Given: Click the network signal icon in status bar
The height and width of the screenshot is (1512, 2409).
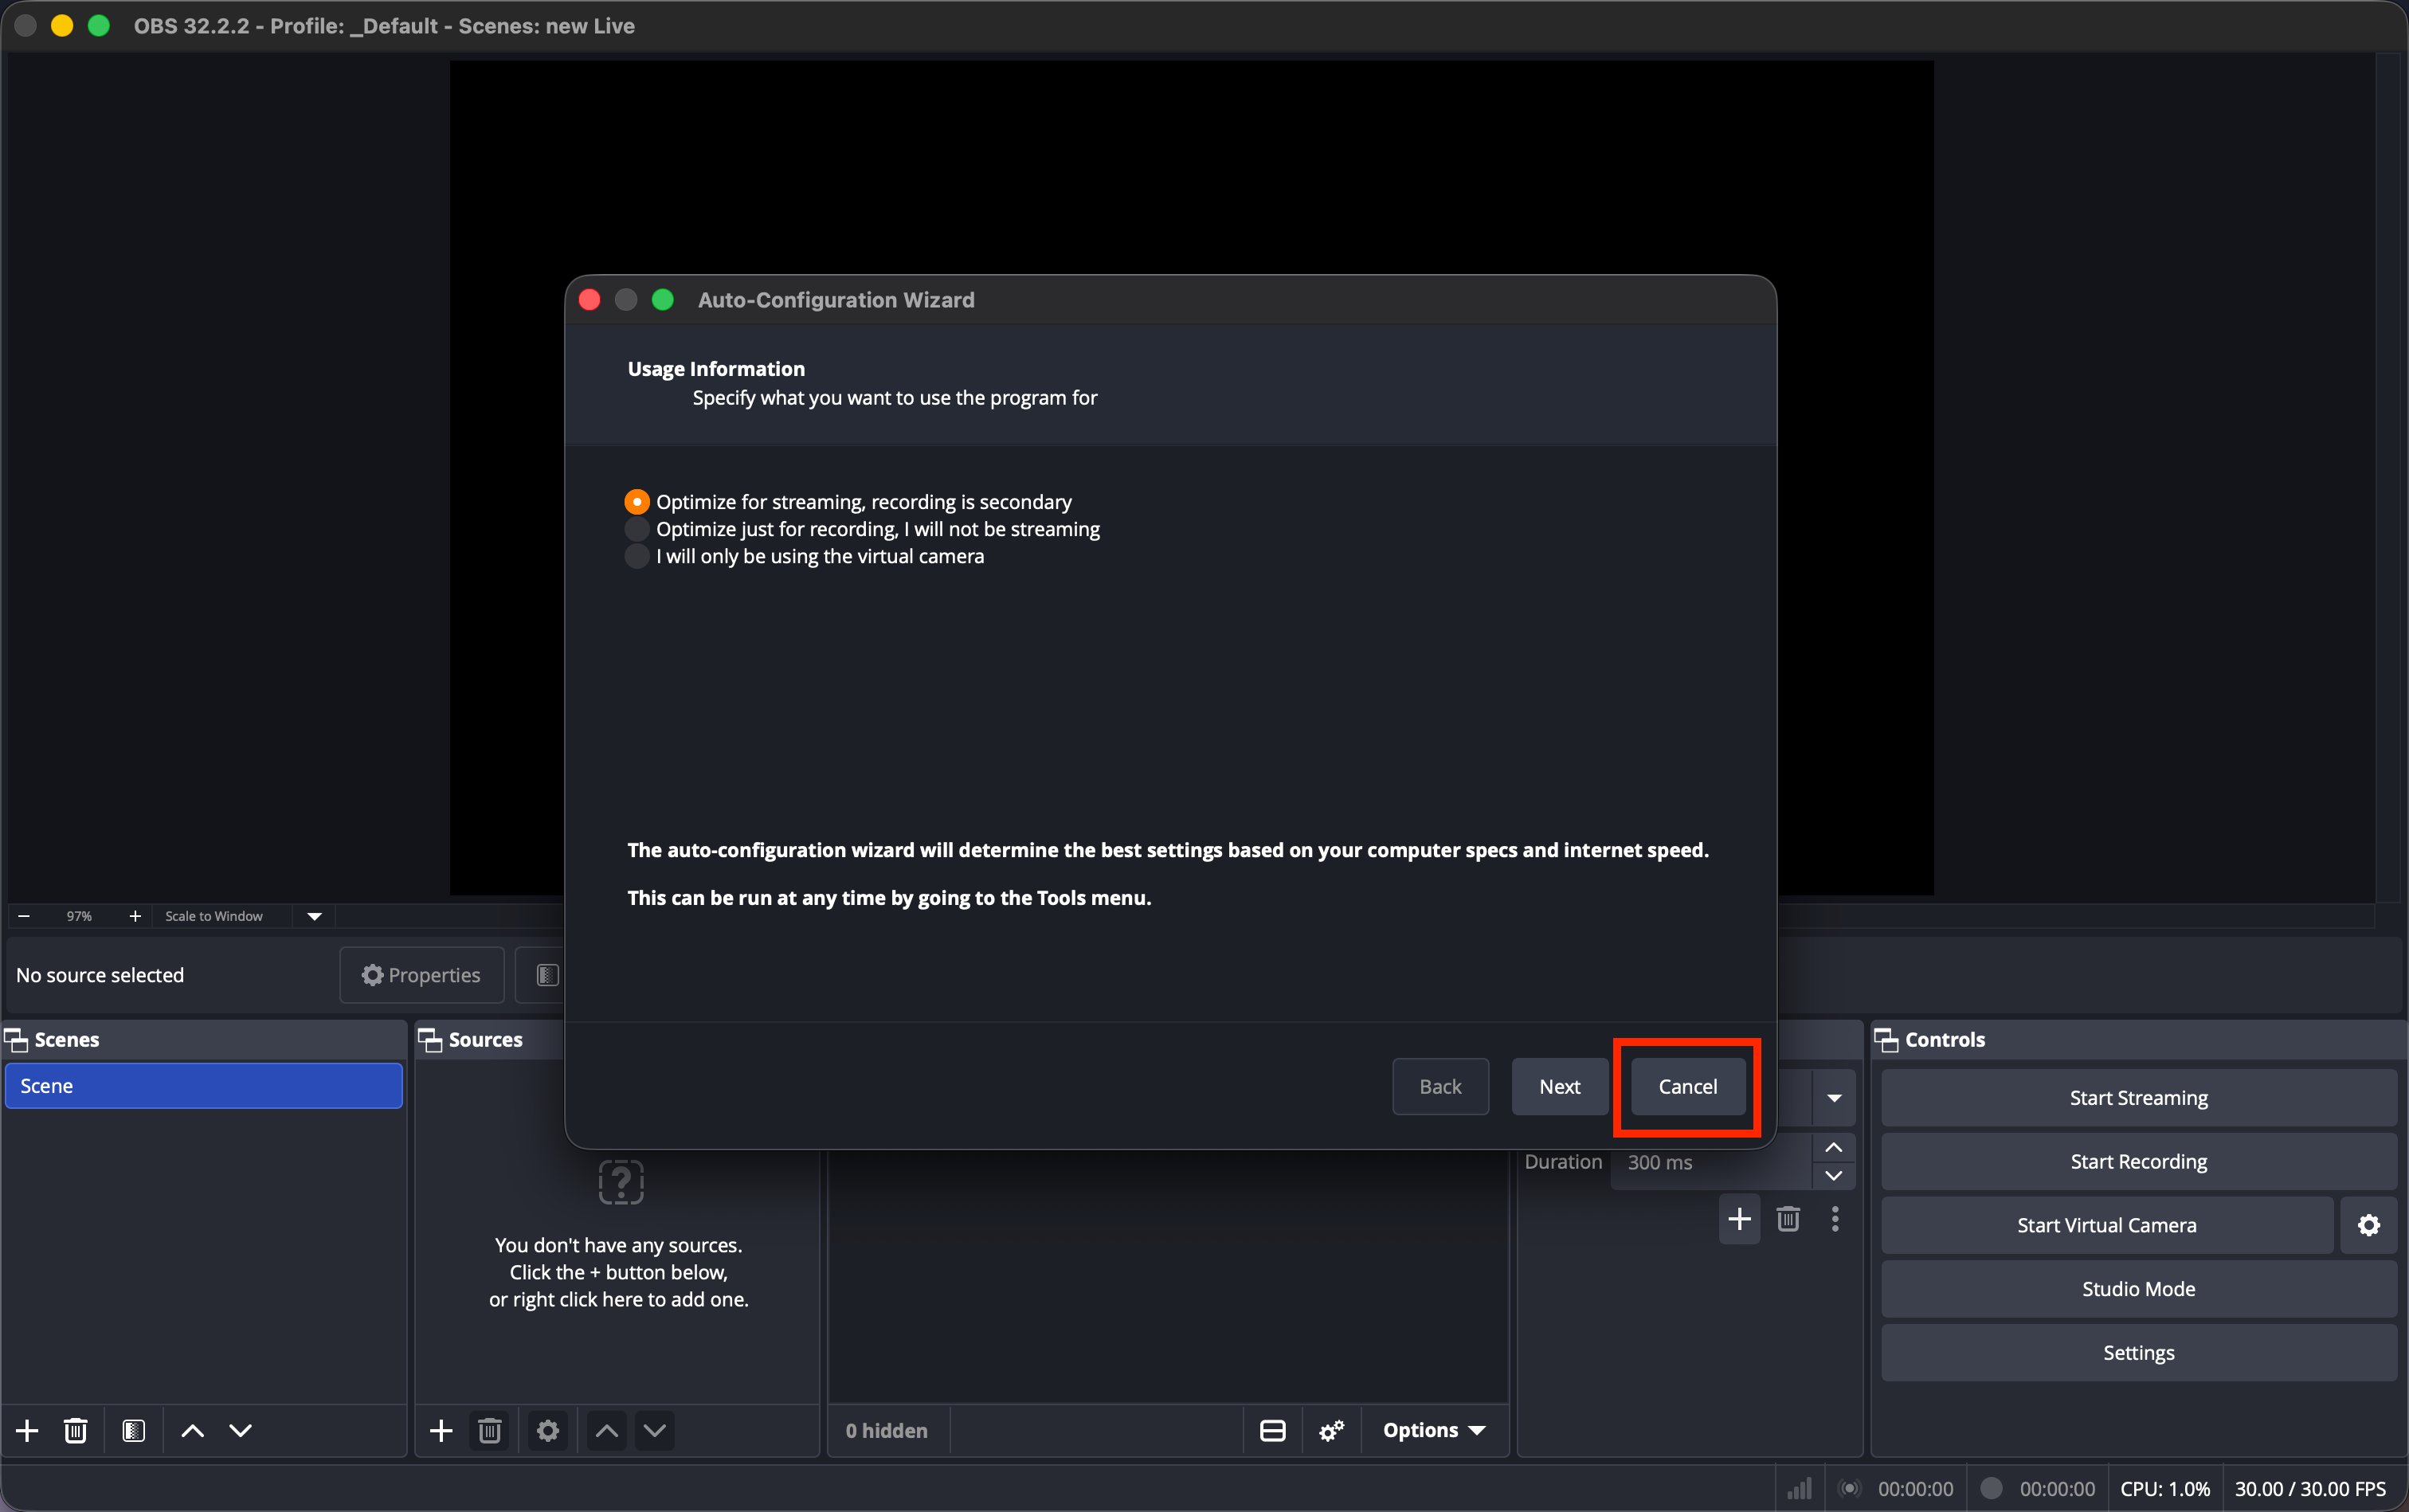Looking at the screenshot, I should pyautogui.click(x=1800, y=1489).
